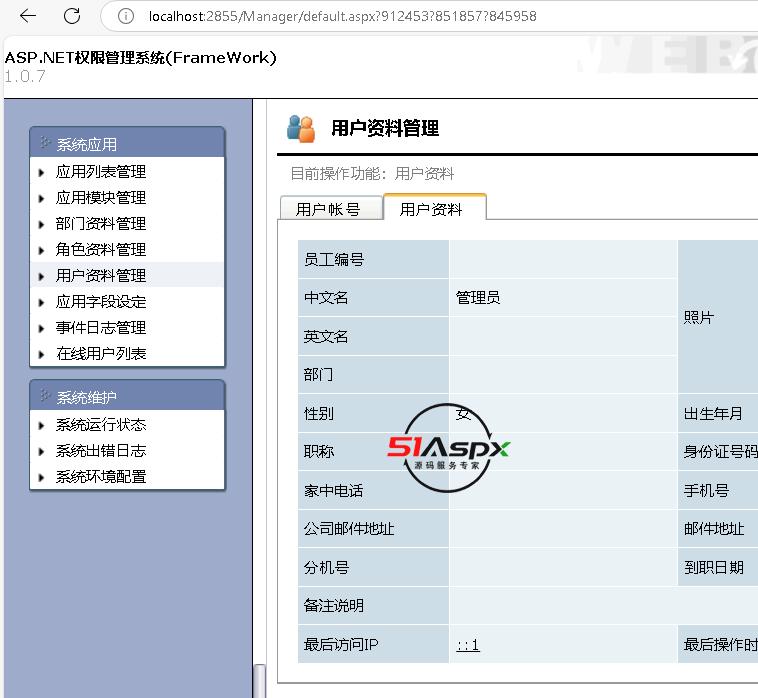The height and width of the screenshot is (698, 758).
Task: Click the 性别 label cell
Action: pos(373,413)
